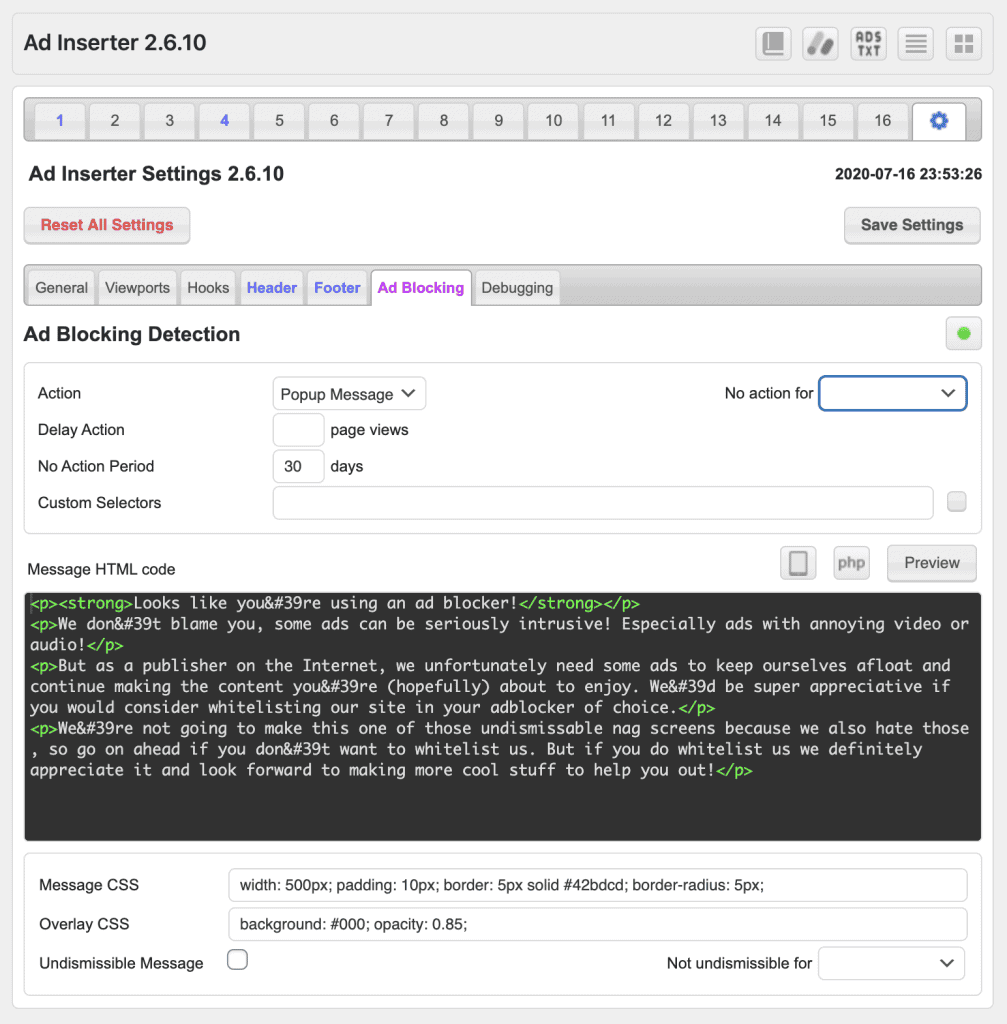The image size is (1007, 1024).
Task: Click the Save Settings button
Action: point(912,225)
